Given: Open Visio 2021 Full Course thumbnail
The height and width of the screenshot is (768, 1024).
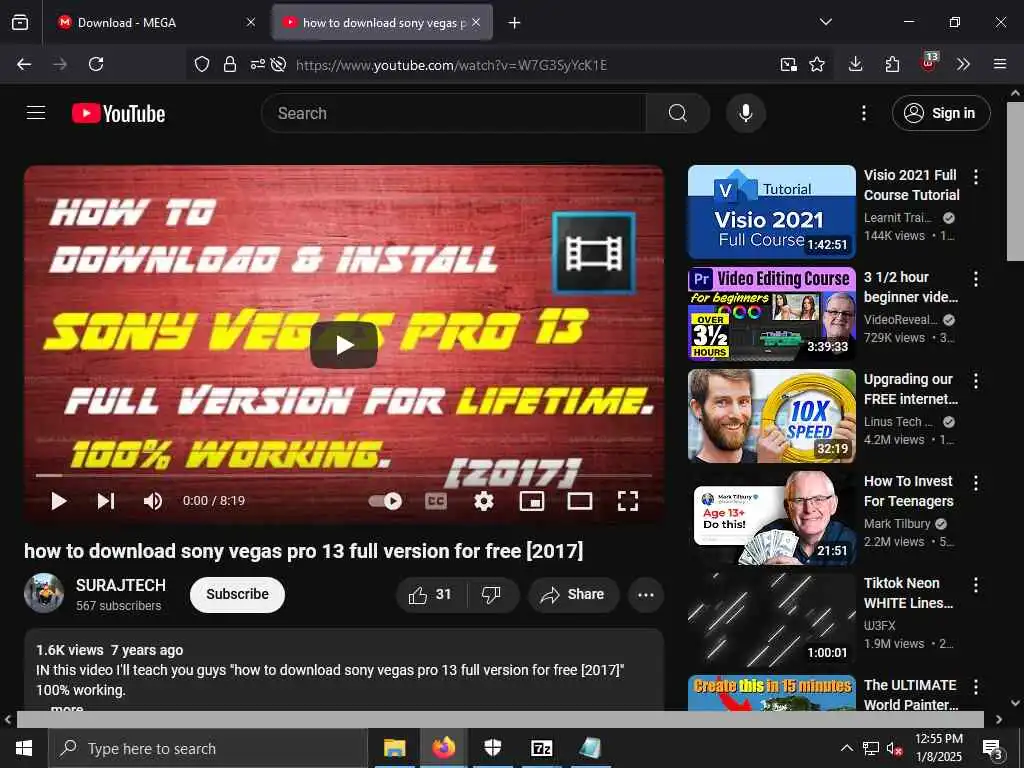Looking at the screenshot, I should (772, 212).
